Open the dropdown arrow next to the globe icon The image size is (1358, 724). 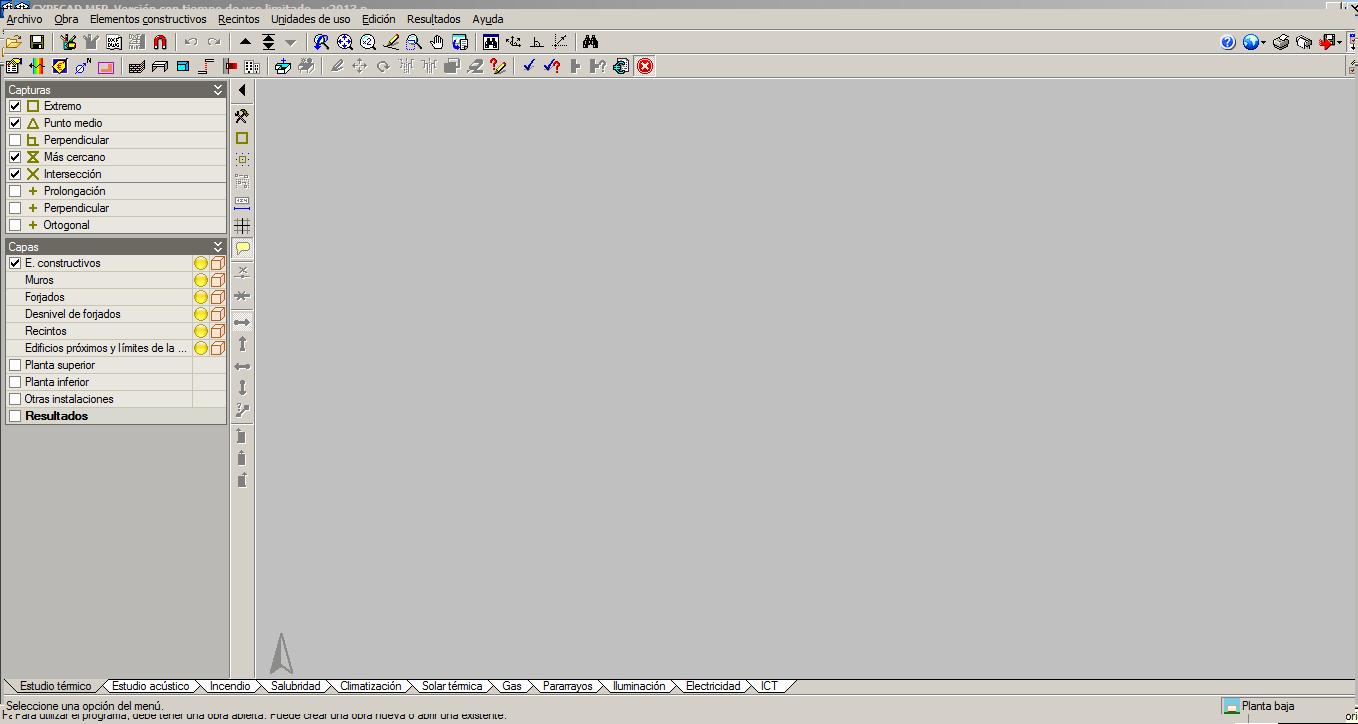point(1264,43)
